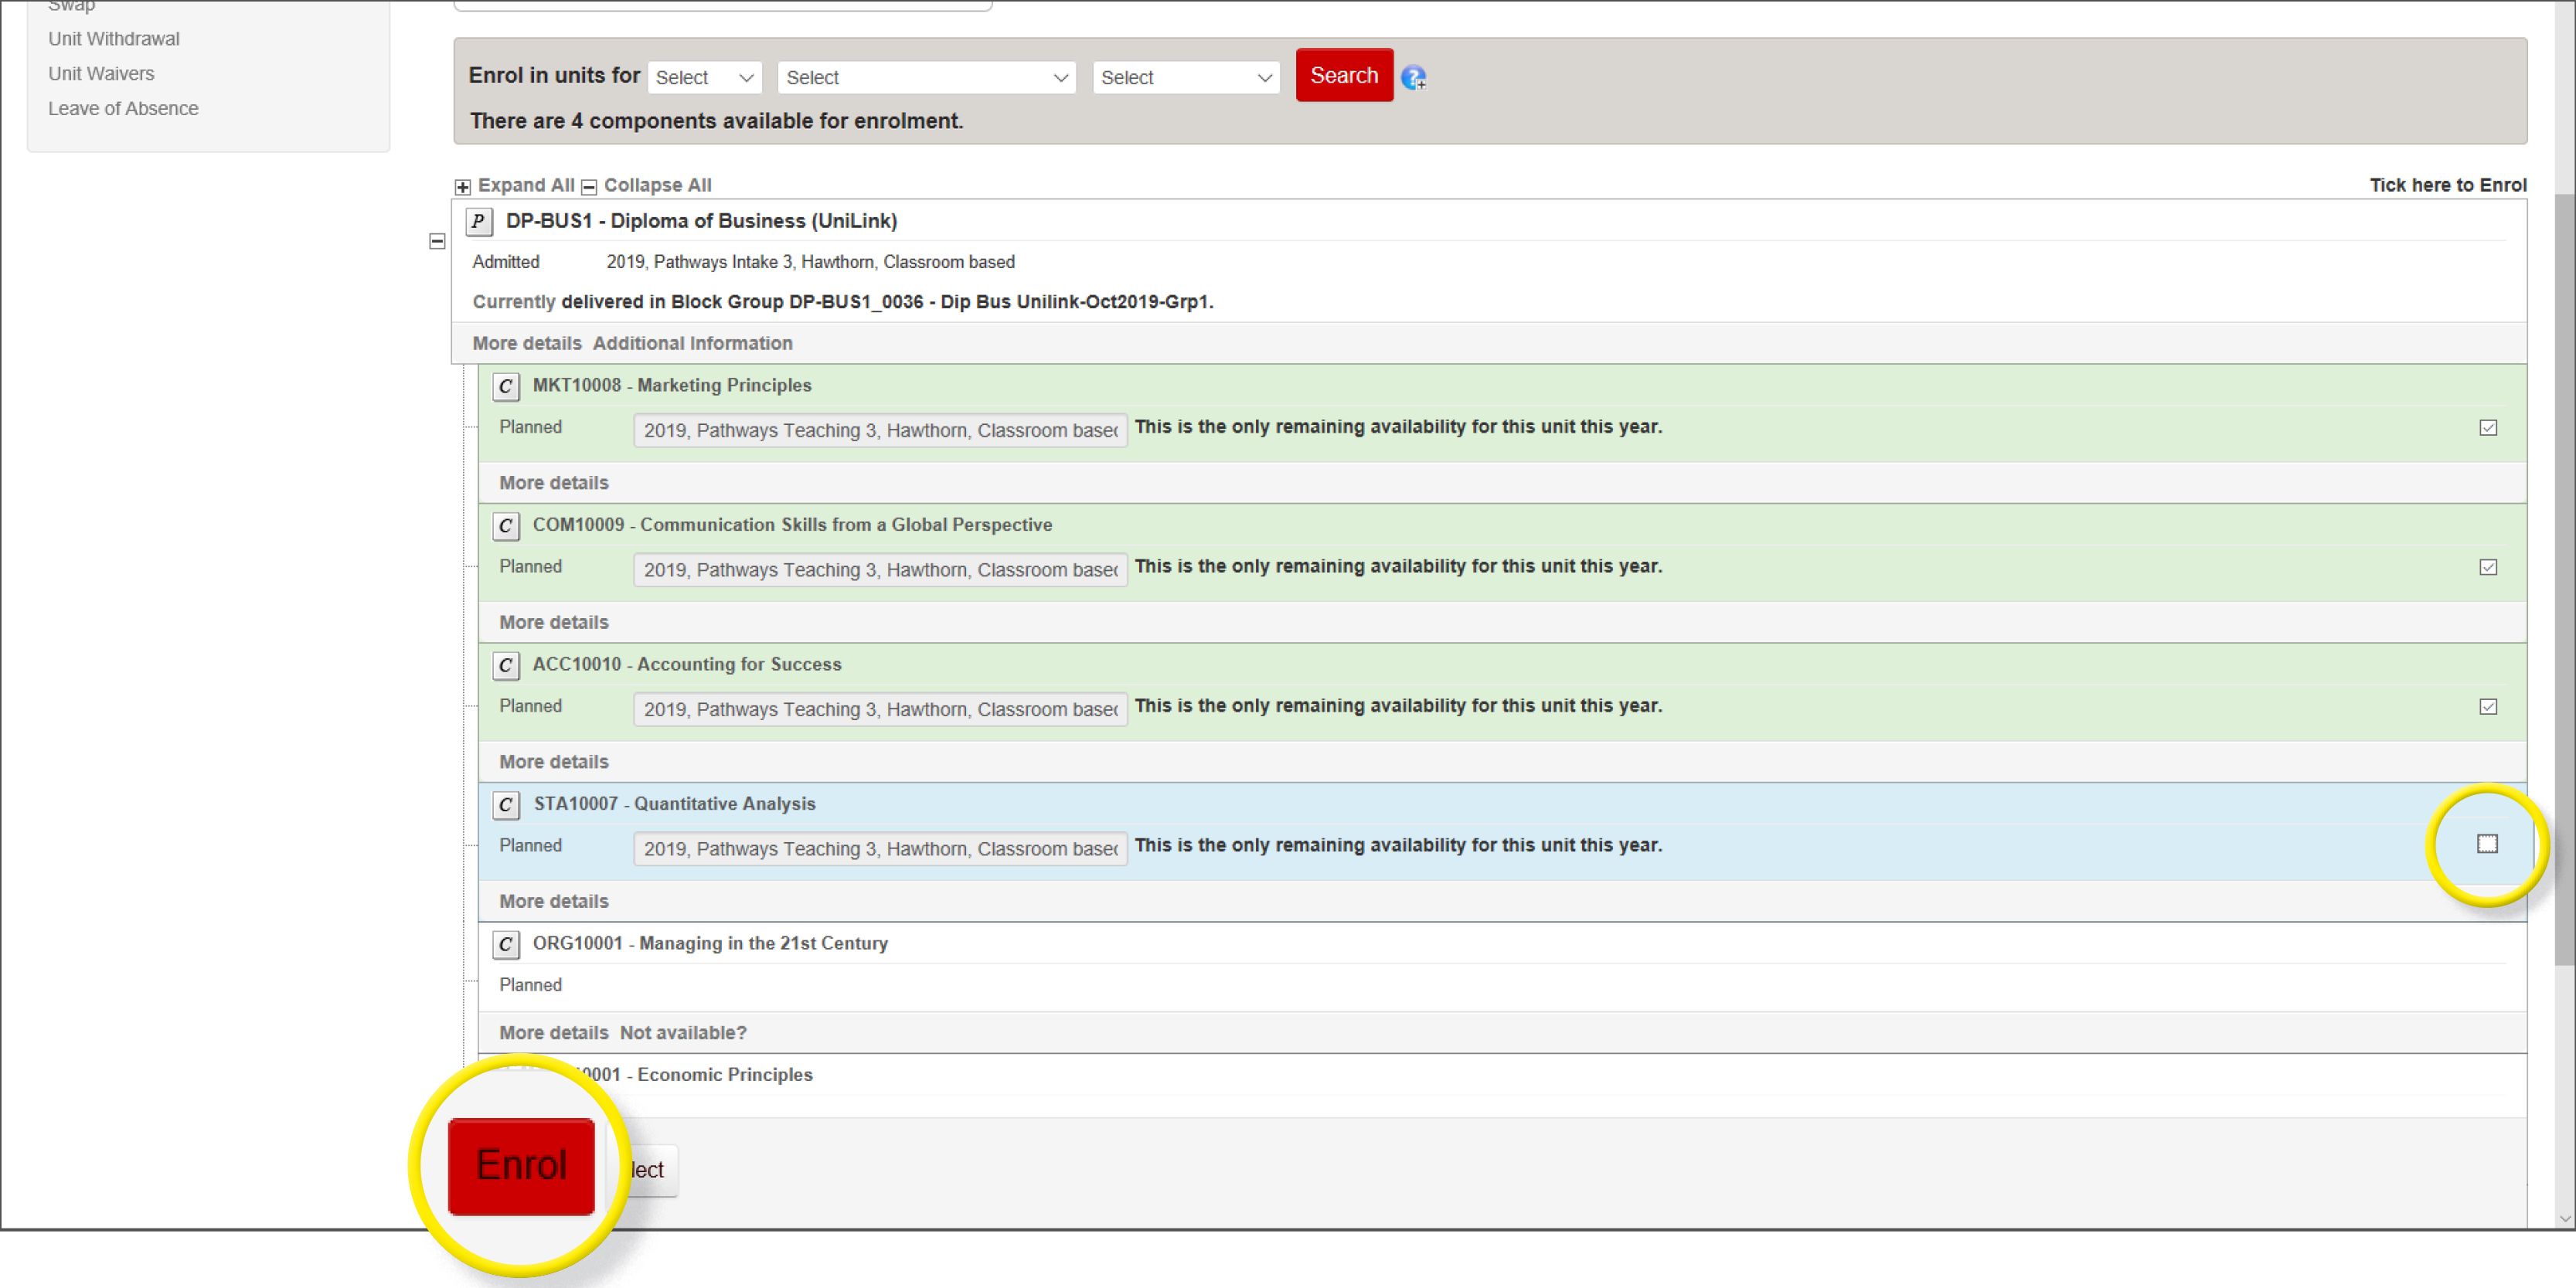Untick the Accounting for Success enrol checkbox
2576x1288 pixels.
(x=2488, y=707)
